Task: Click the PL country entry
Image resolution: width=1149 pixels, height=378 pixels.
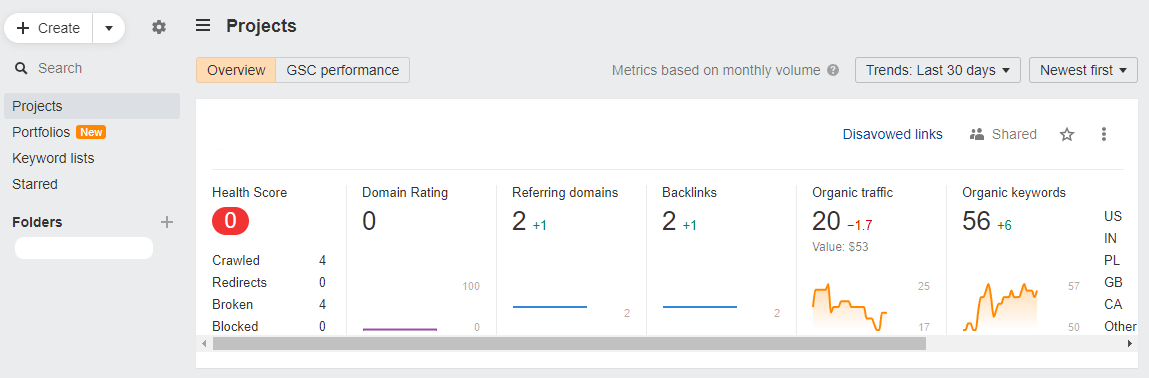Action: pyautogui.click(x=1112, y=260)
